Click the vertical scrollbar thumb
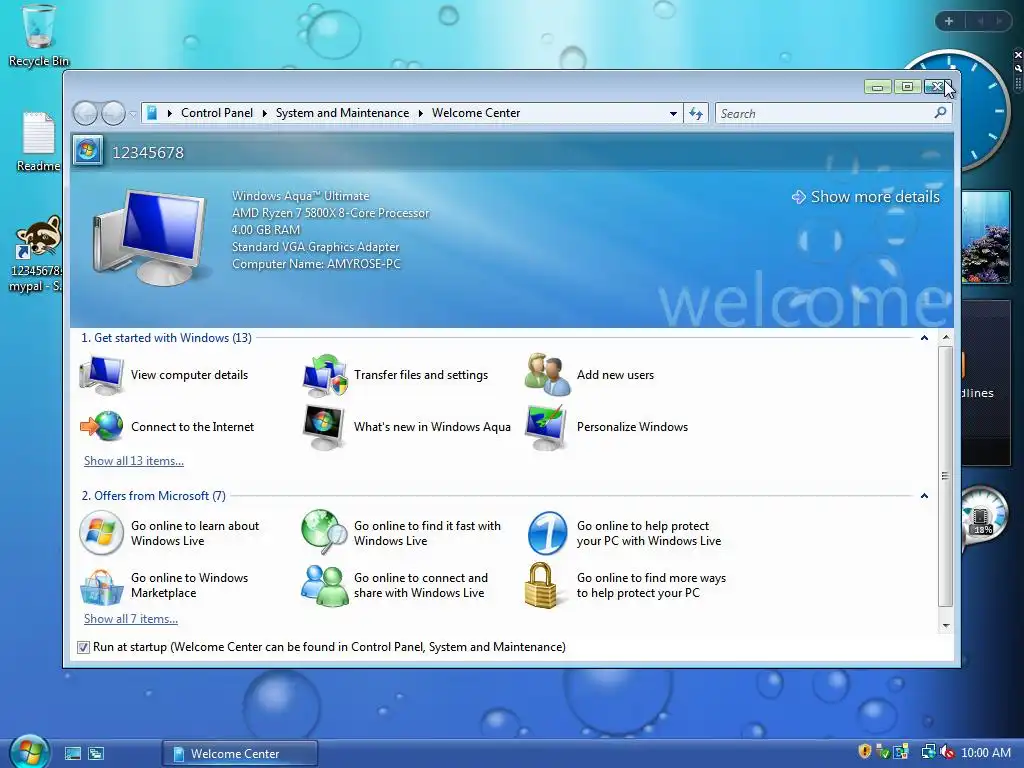1024x768 pixels. coord(945,476)
